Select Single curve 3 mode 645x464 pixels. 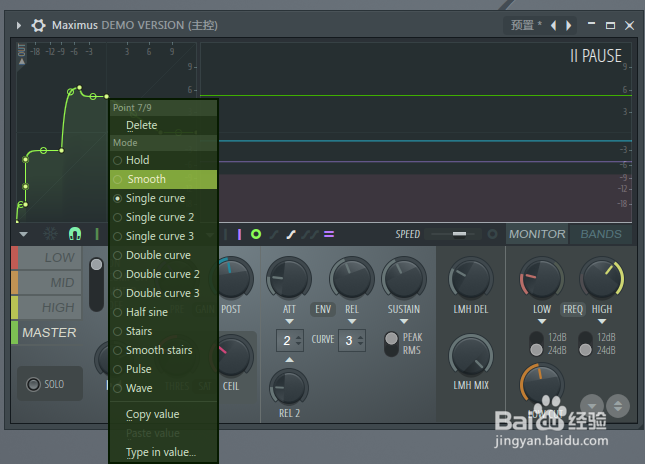point(163,236)
